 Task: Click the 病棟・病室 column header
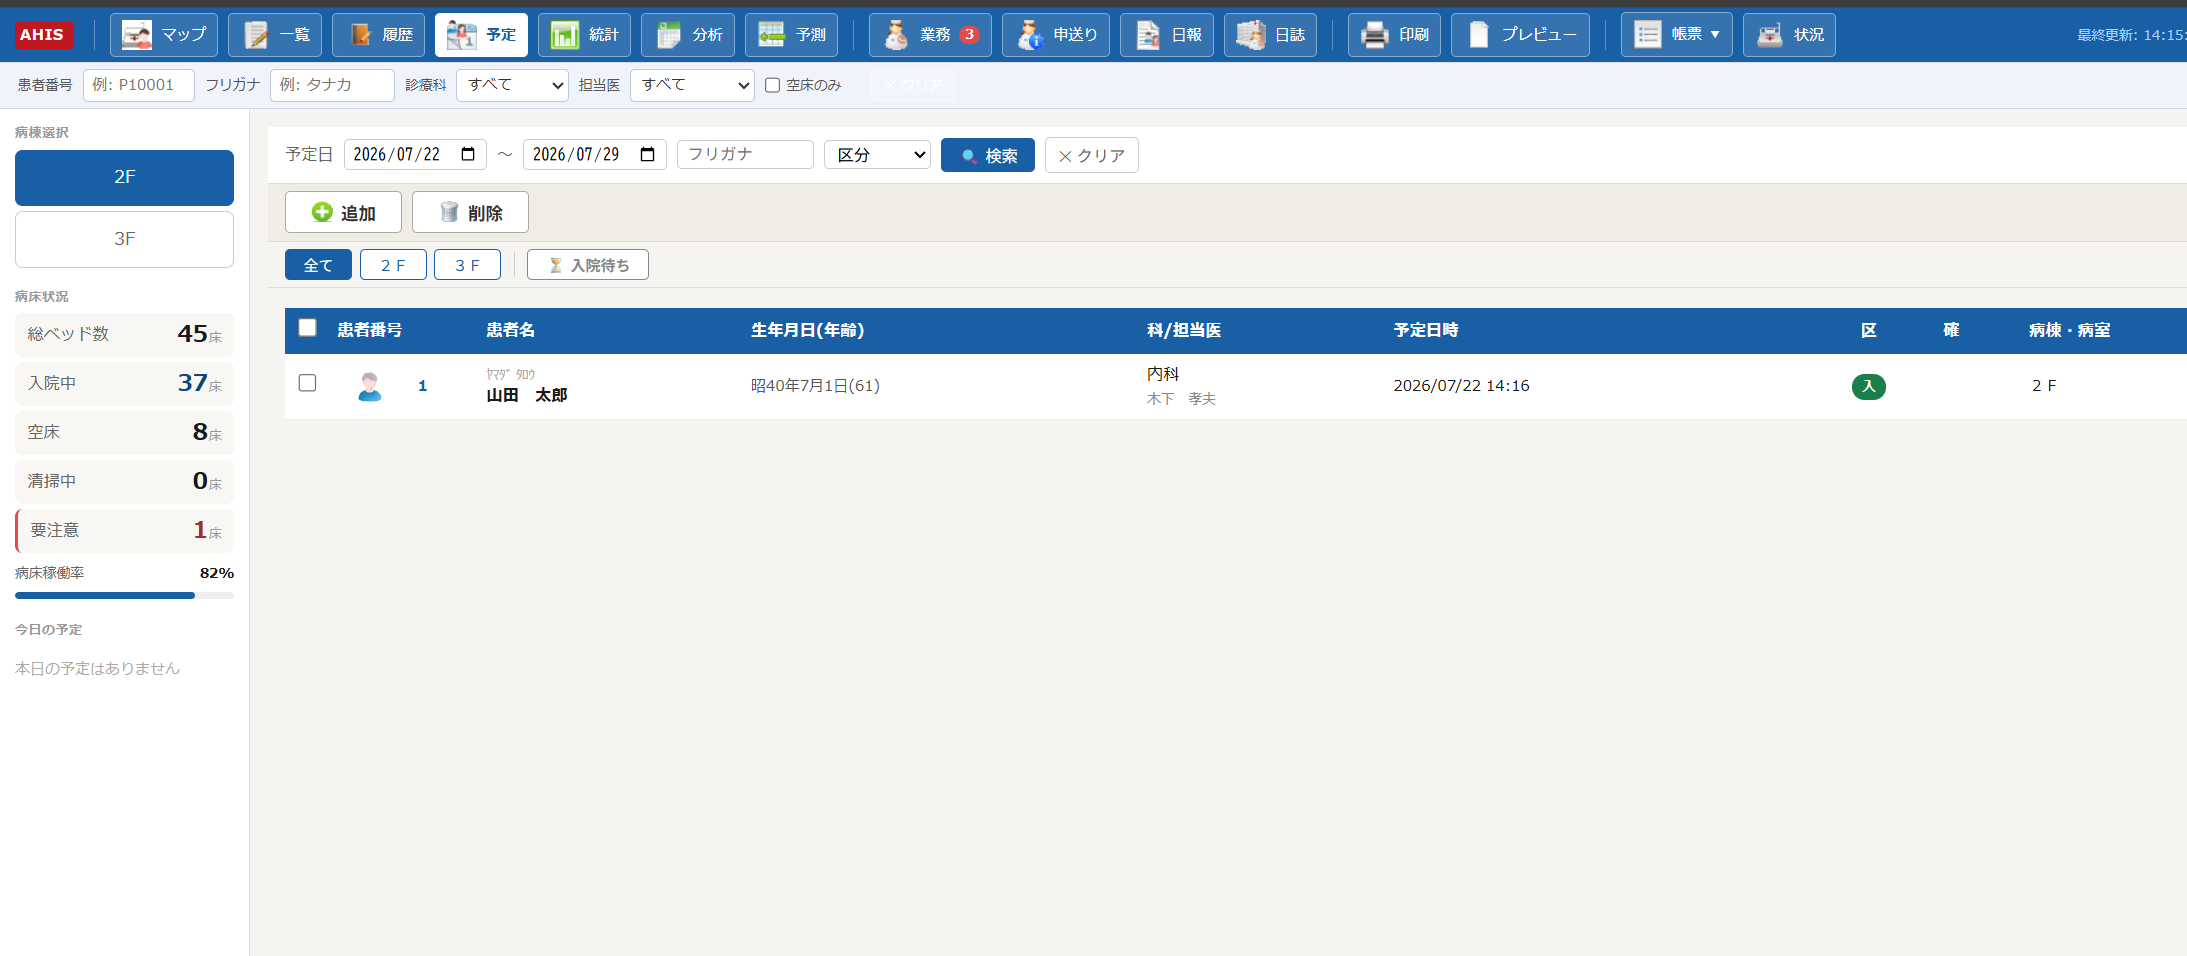2069,330
